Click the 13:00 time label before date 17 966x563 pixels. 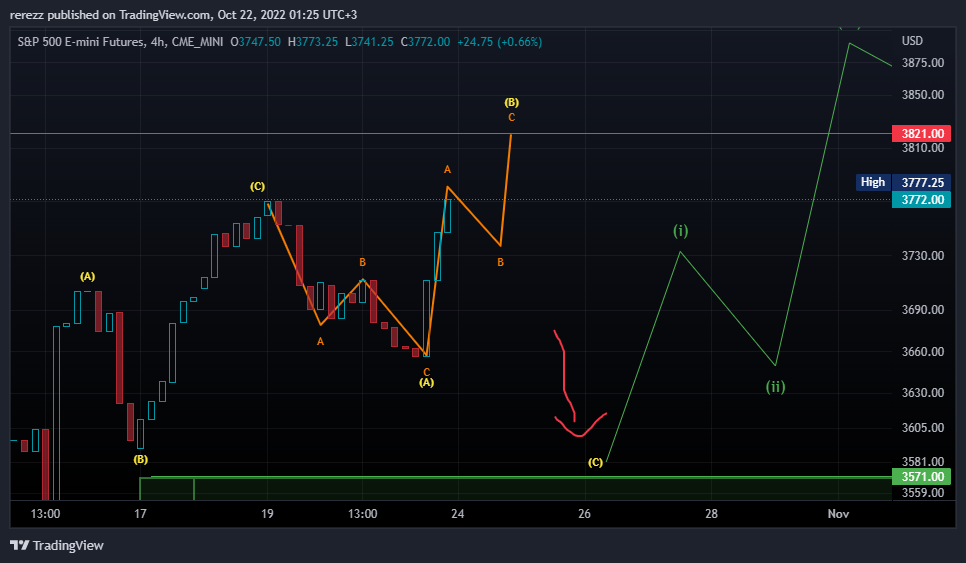(46, 514)
